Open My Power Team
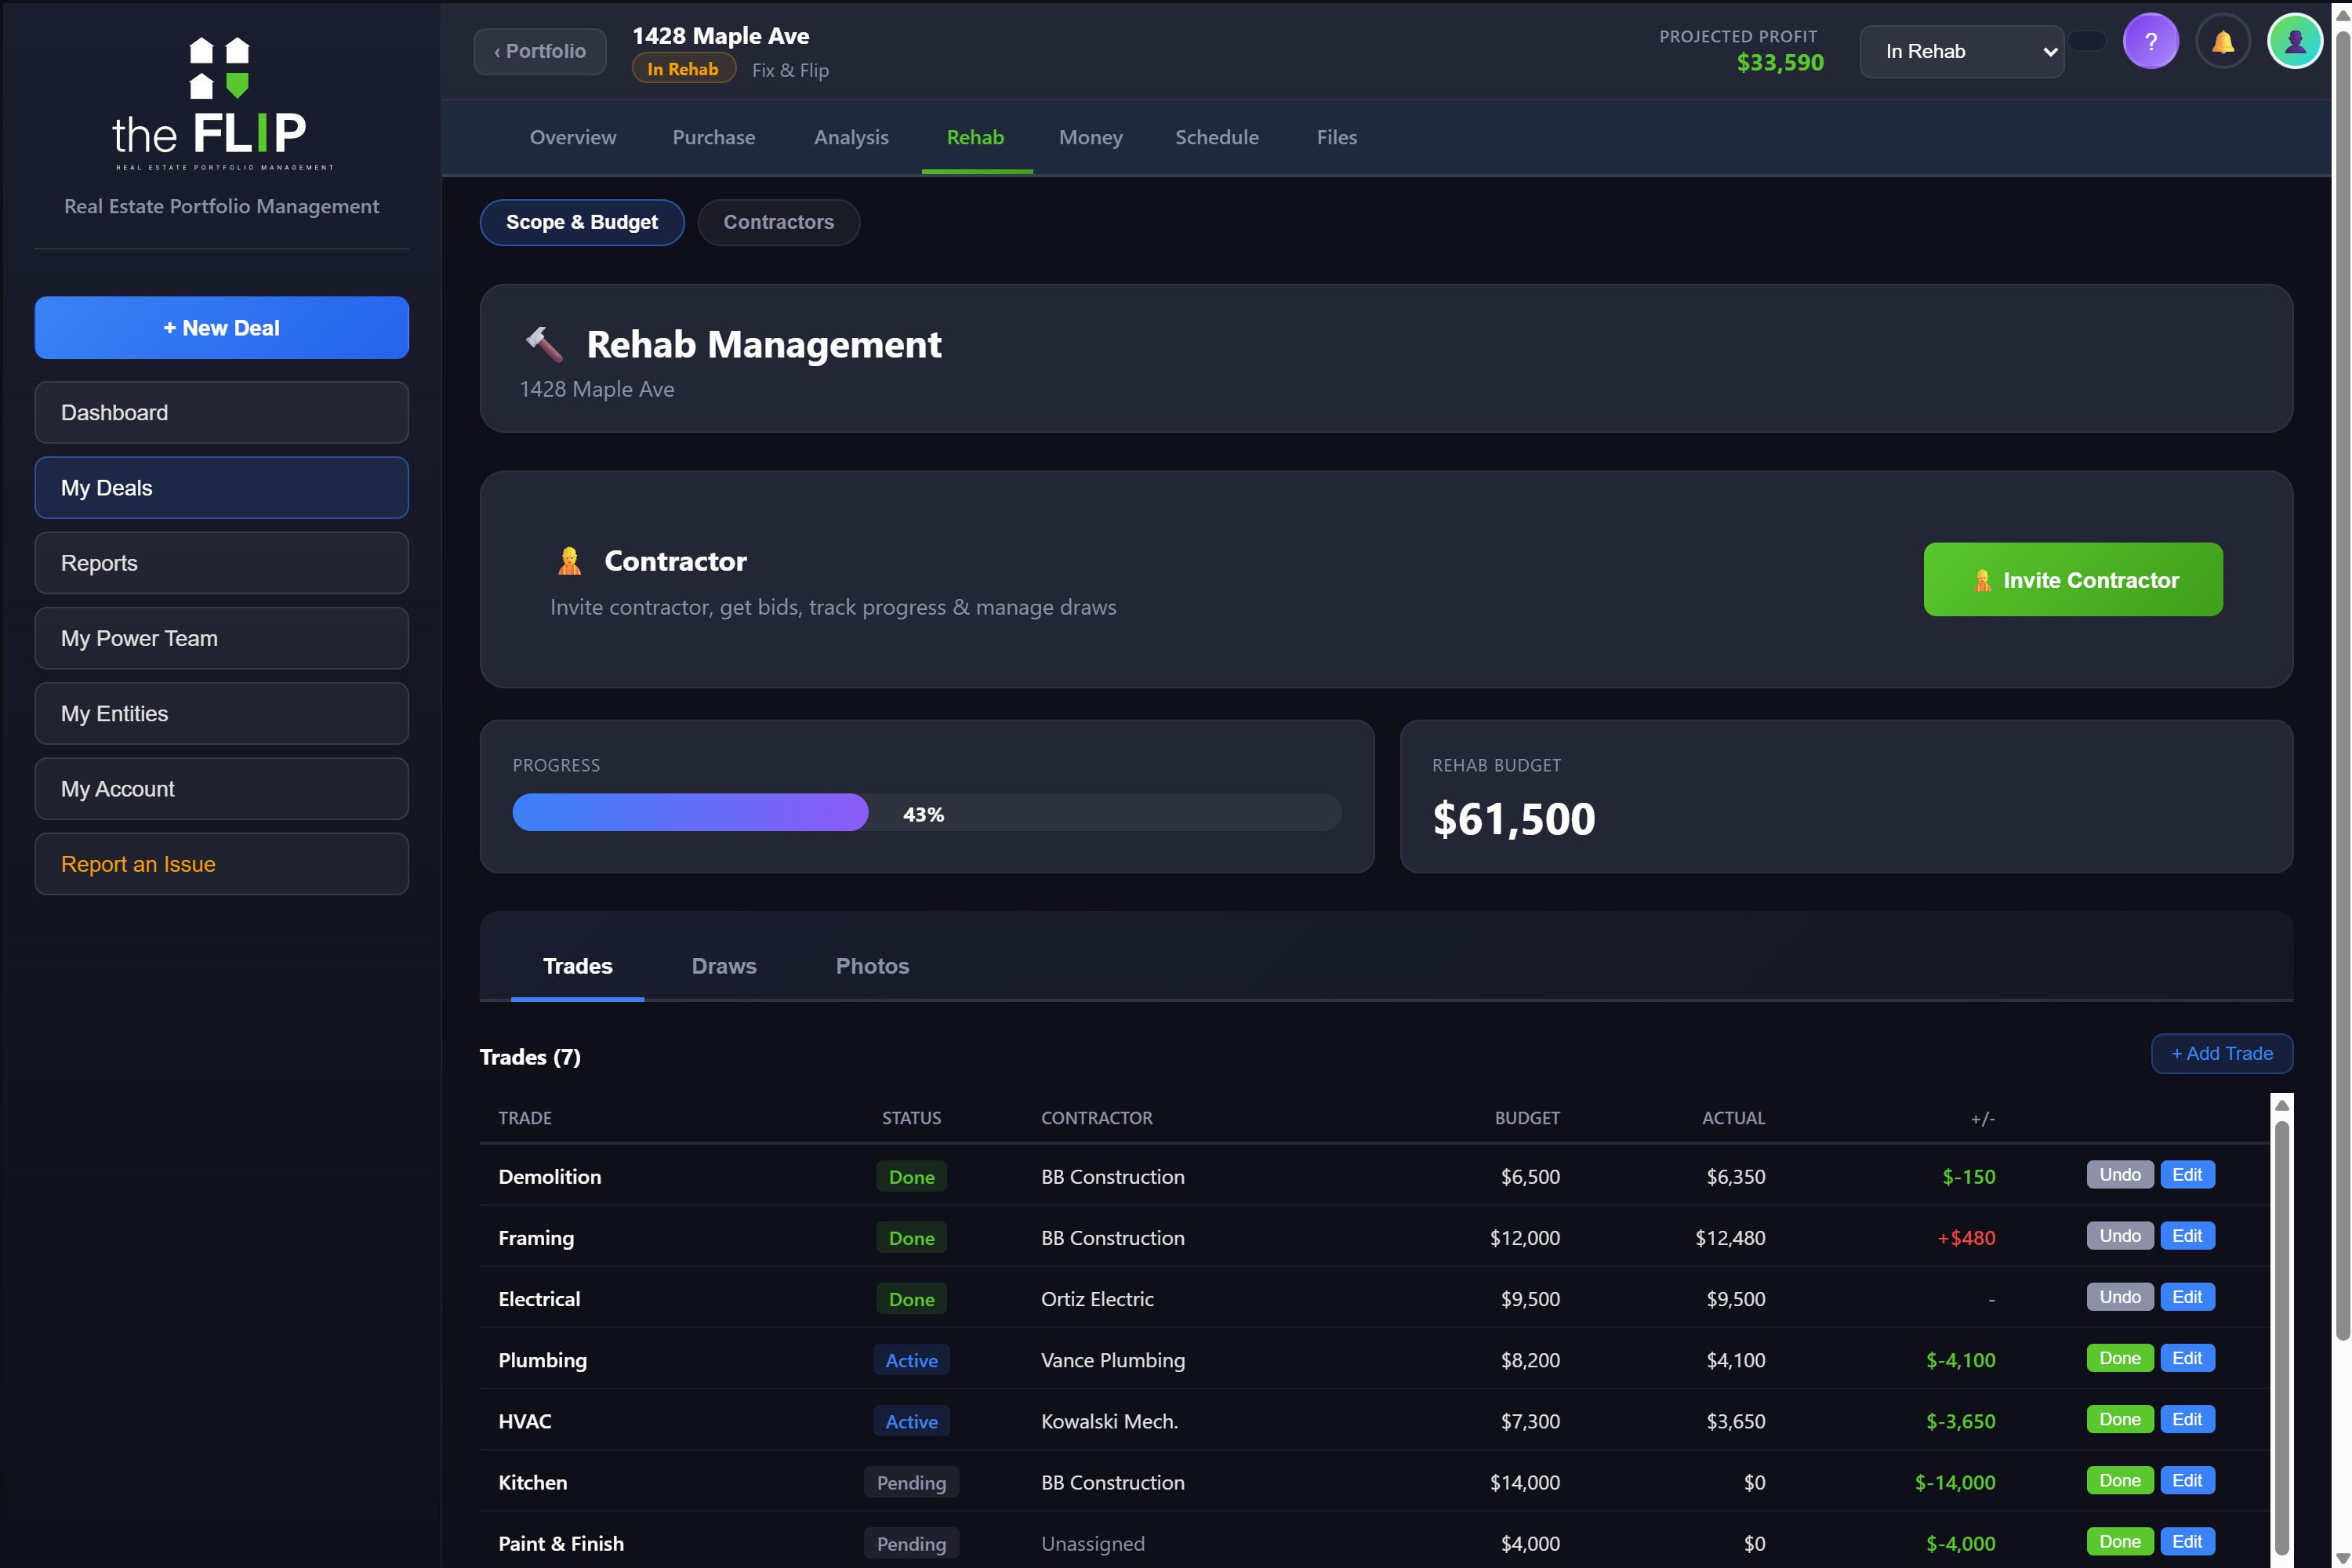 click(222, 638)
